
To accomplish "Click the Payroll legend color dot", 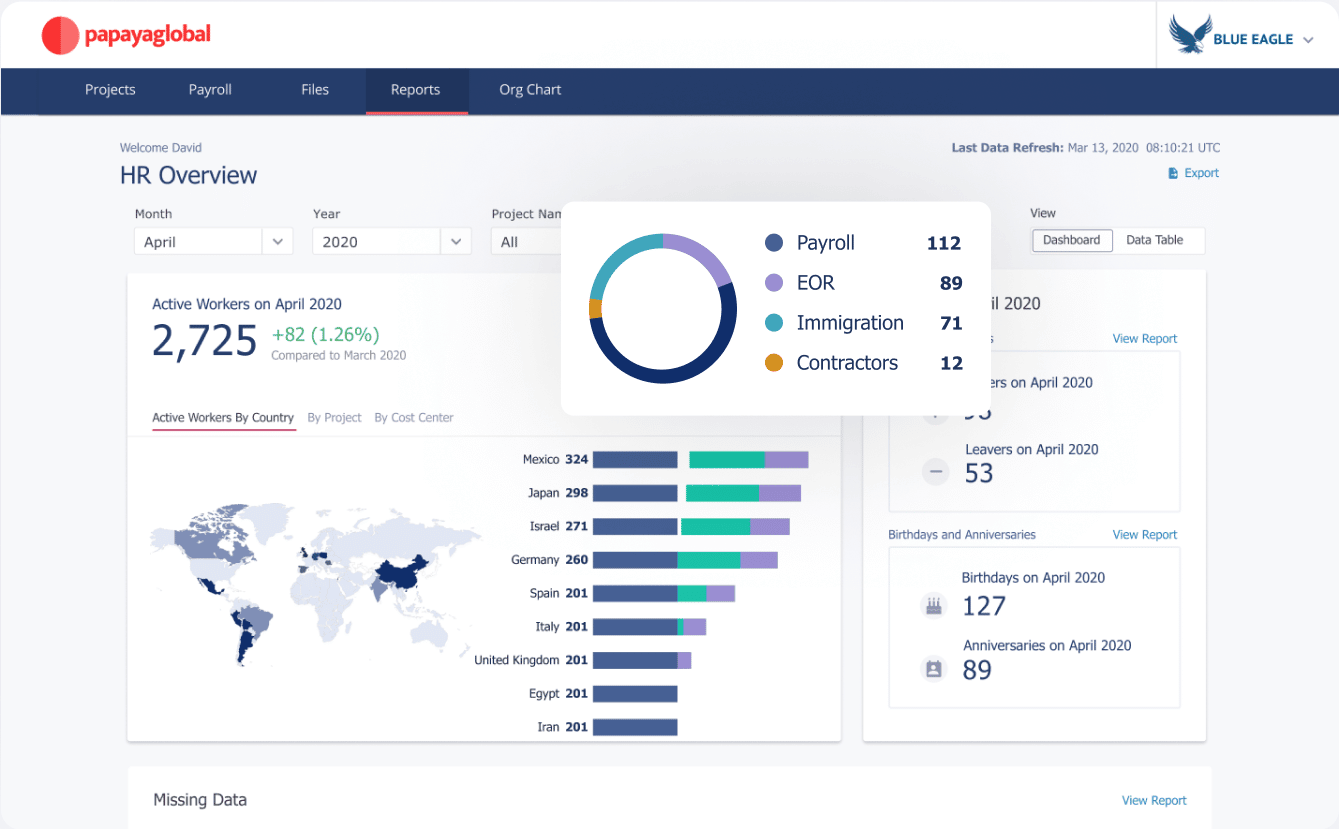I will [x=774, y=243].
